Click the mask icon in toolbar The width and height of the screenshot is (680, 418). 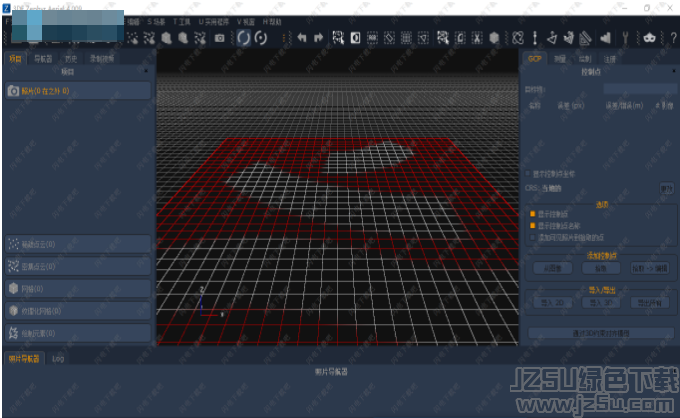[x=649, y=38]
